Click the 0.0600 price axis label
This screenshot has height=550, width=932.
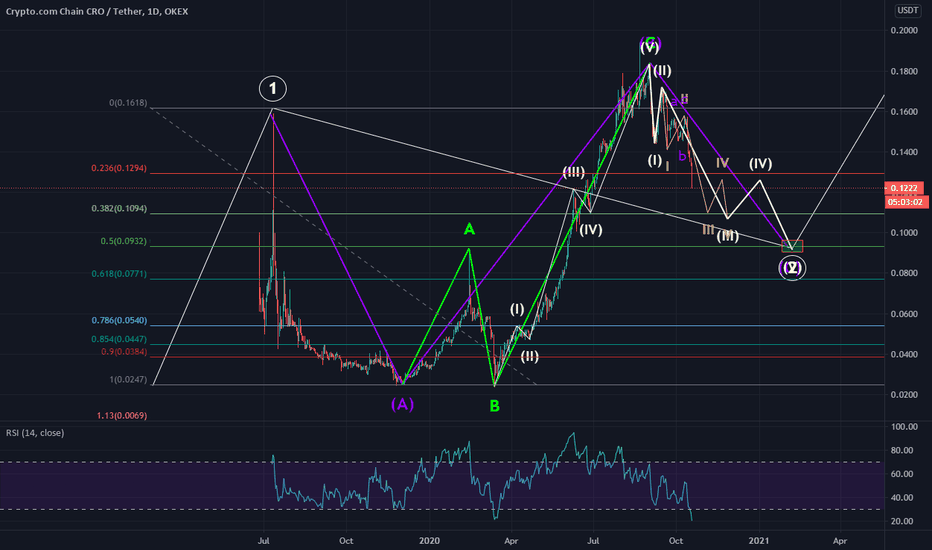(x=904, y=314)
